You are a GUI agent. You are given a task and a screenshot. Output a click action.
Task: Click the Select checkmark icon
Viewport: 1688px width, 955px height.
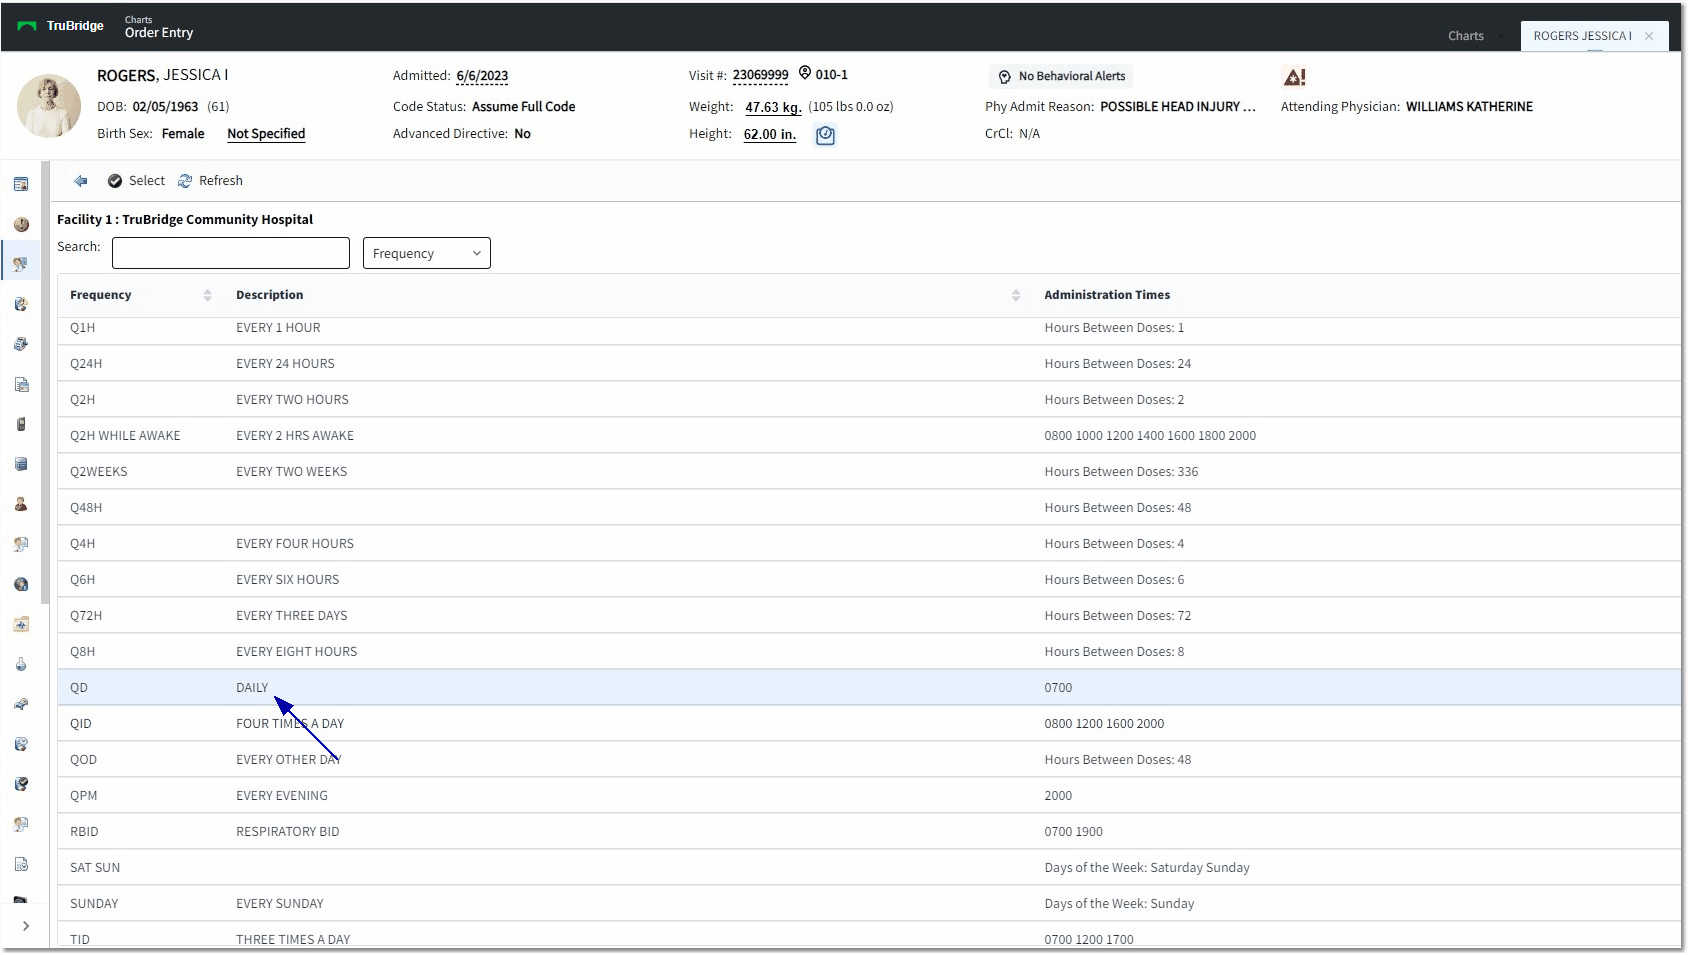(x=115, y=181)
